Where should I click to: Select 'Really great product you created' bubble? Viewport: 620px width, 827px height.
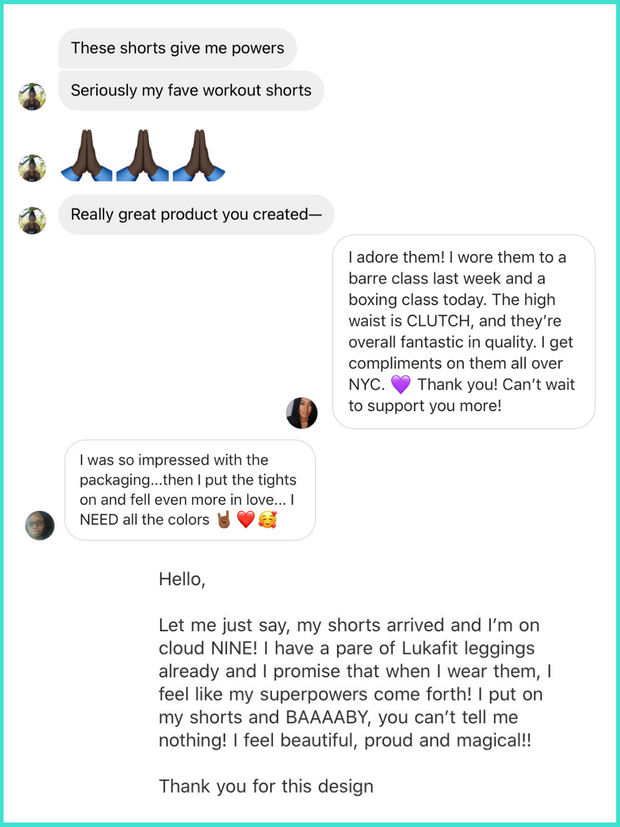point(196,215)
